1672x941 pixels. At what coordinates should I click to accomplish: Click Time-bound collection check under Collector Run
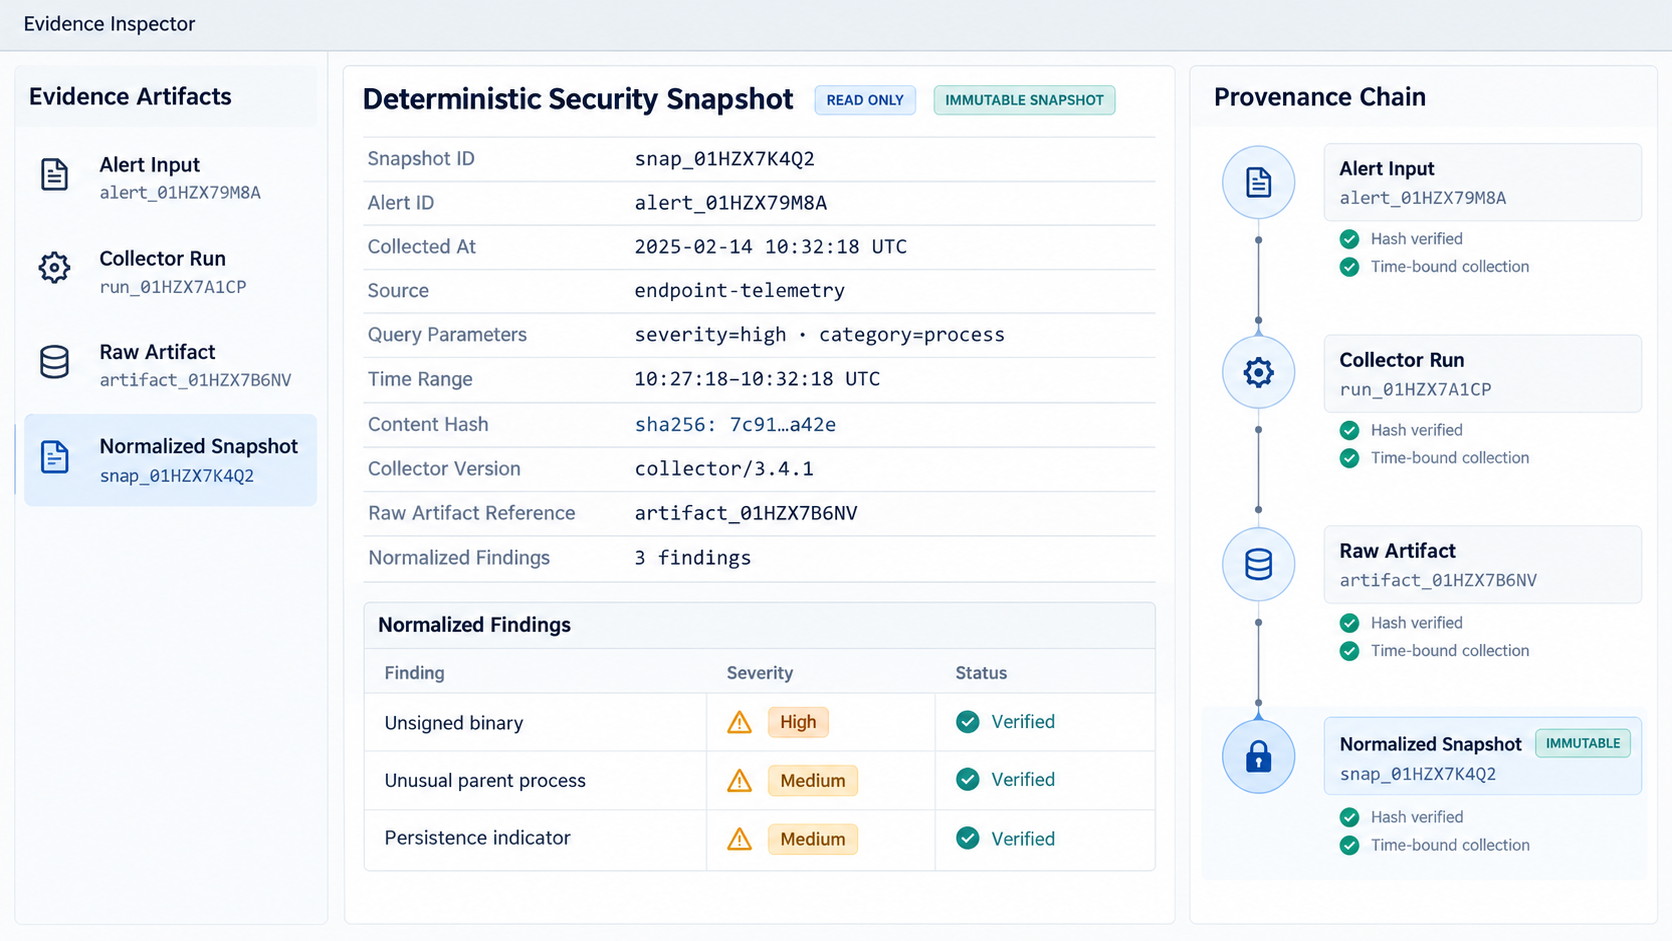click(x=1349, y=458)
